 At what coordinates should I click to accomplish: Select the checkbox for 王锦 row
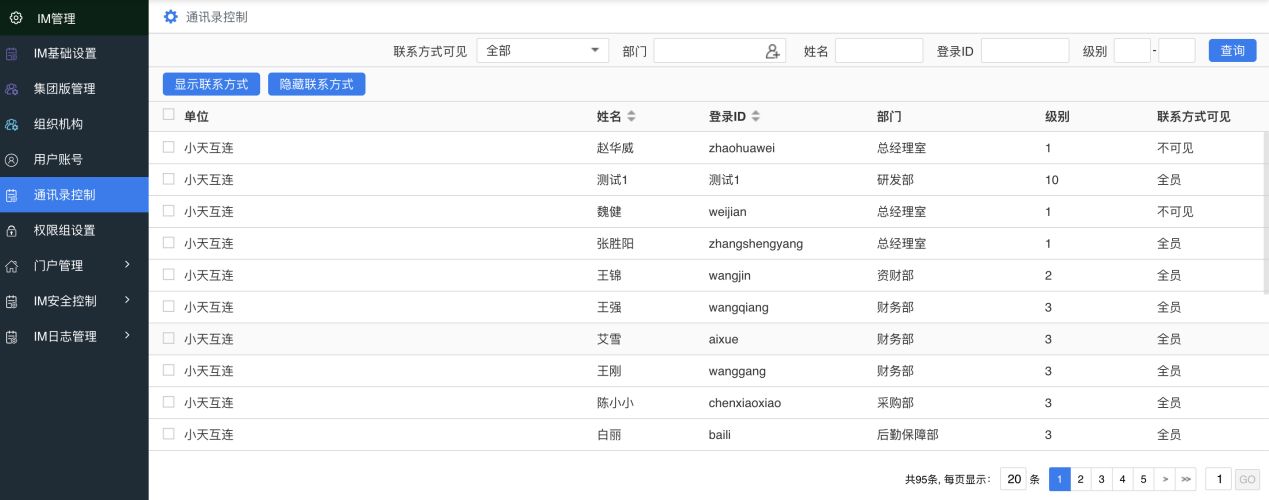168,275
